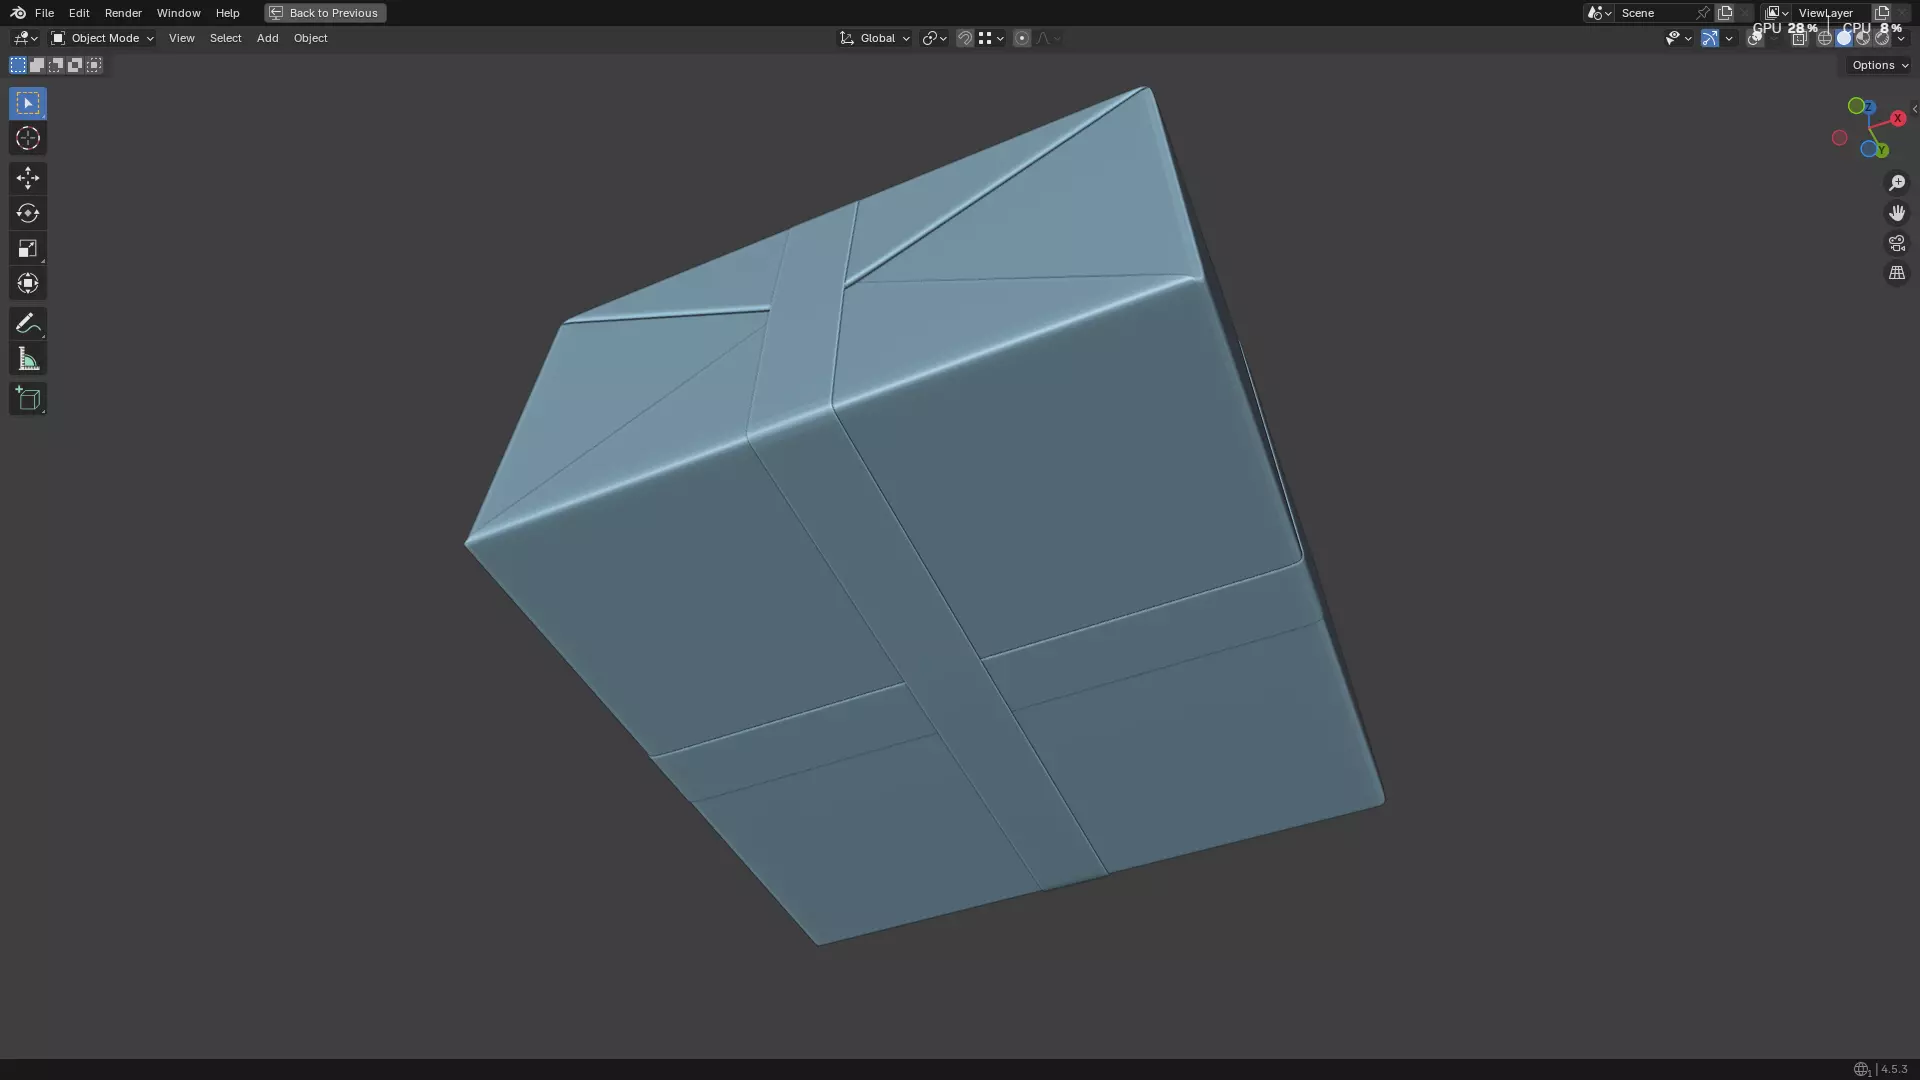
Task: Click Back to Previous button
Action: 325,13
